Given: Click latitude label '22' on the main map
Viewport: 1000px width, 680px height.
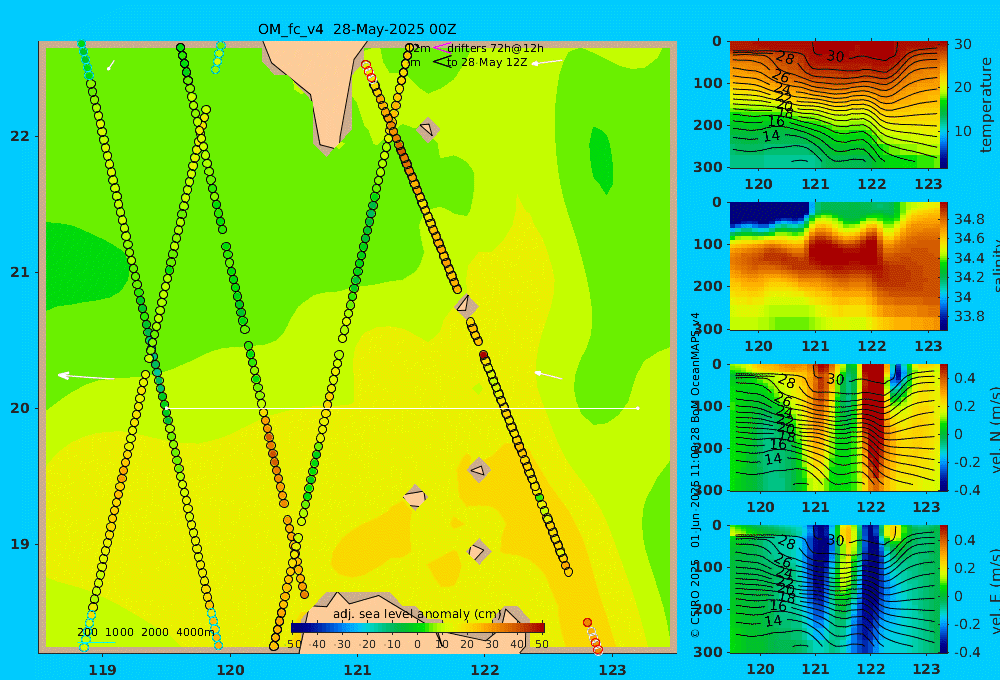Looking at the screenshot, I should click(20, 137).
